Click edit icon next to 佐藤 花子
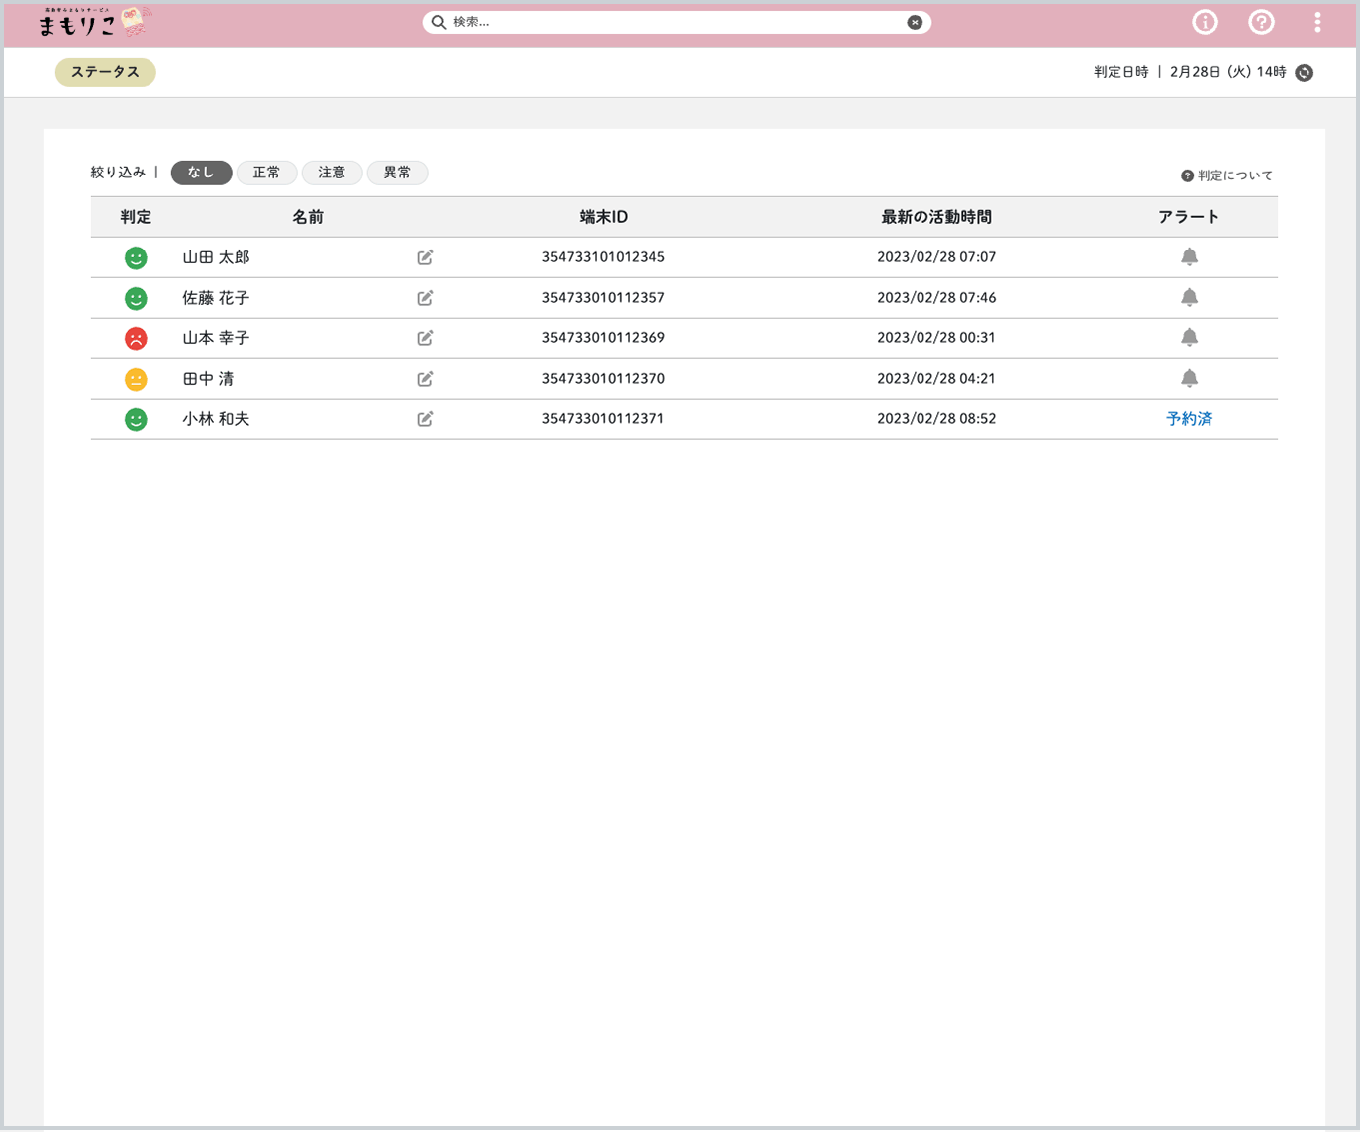Viewport: 1360px width, 1132px height. pyautogui.click(x=425, y=298)
